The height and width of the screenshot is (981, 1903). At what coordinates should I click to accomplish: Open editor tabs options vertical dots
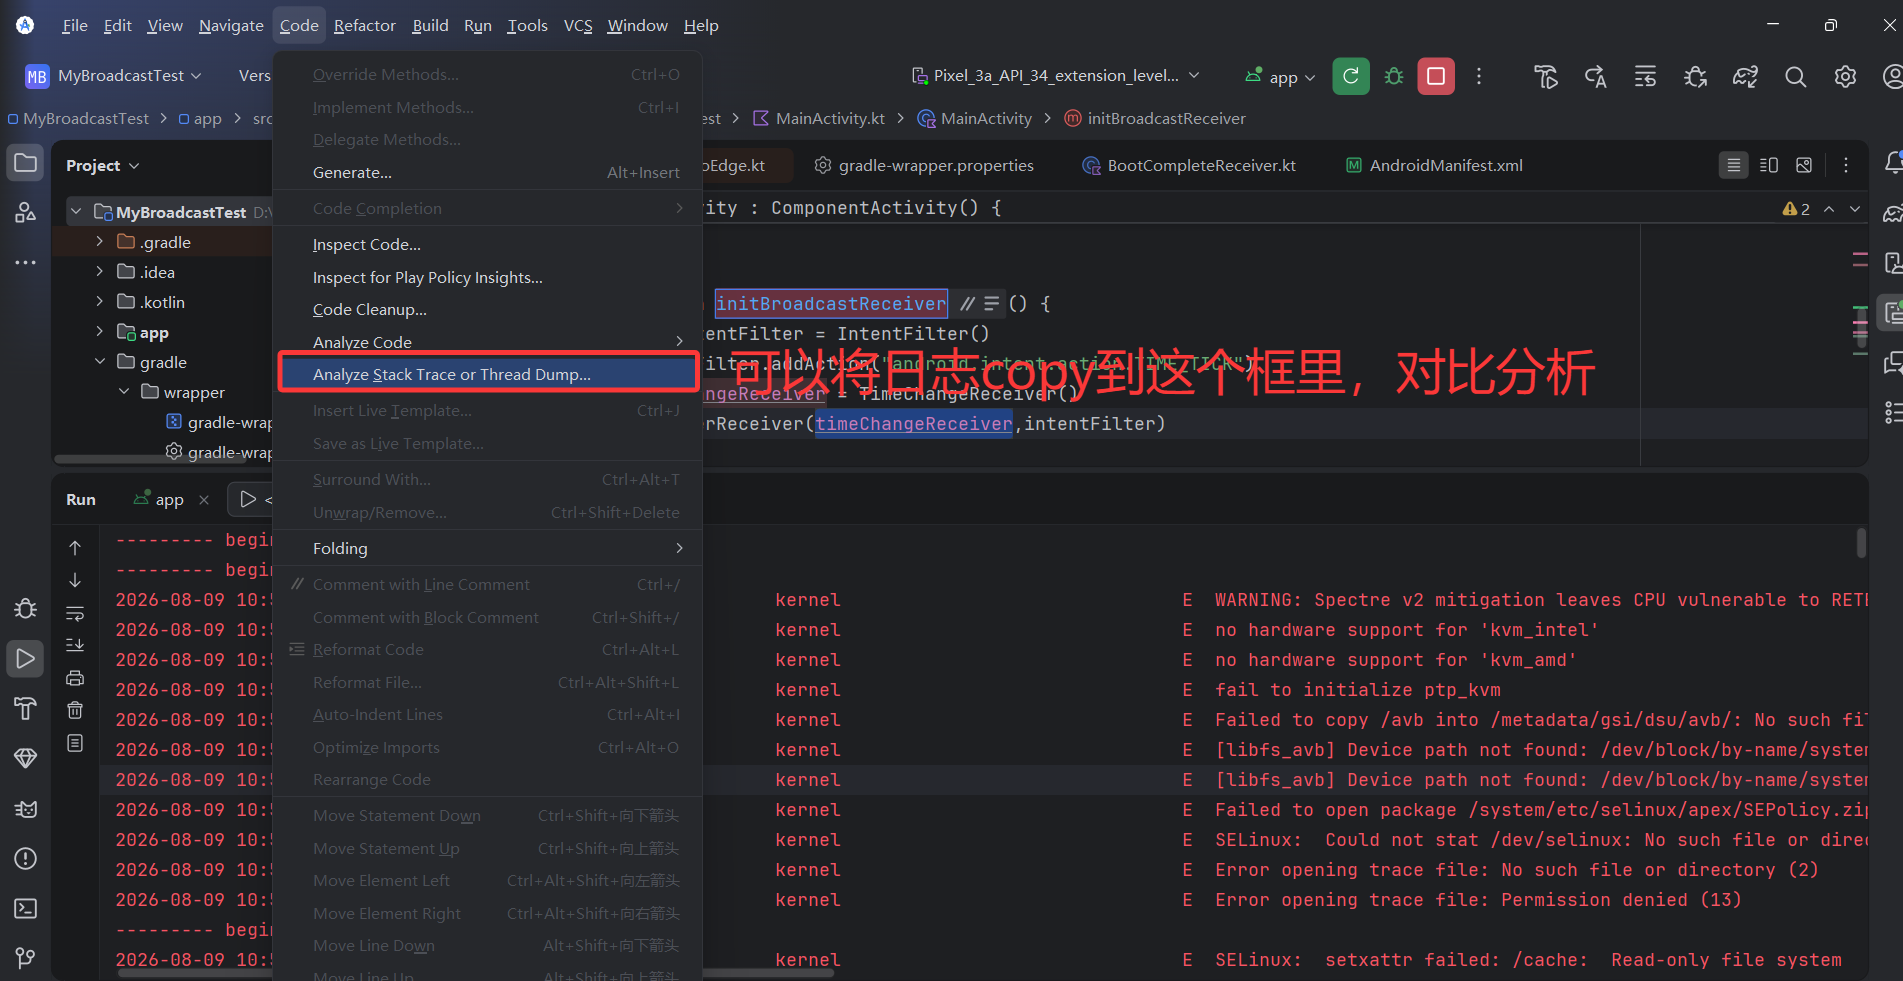pyautogui.click(x=1846, y=165)
